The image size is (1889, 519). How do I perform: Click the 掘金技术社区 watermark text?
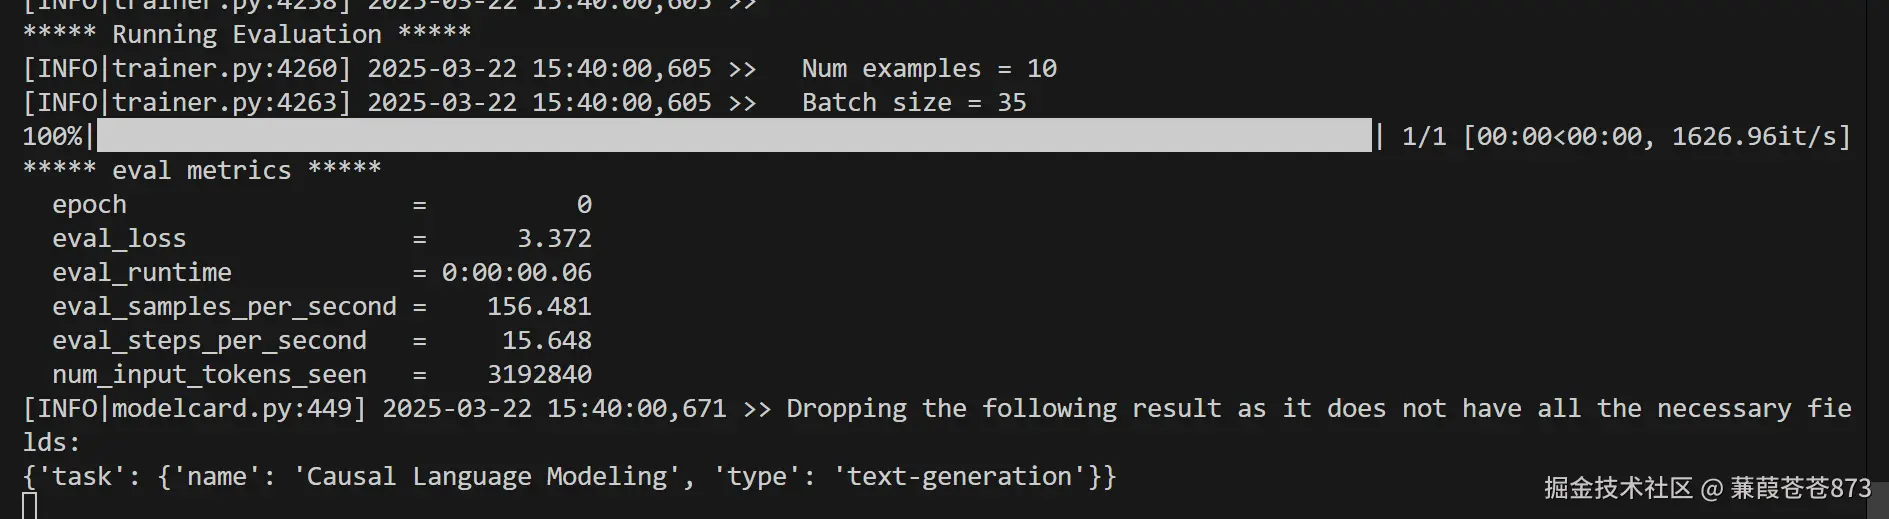(x=1617, y=488)
